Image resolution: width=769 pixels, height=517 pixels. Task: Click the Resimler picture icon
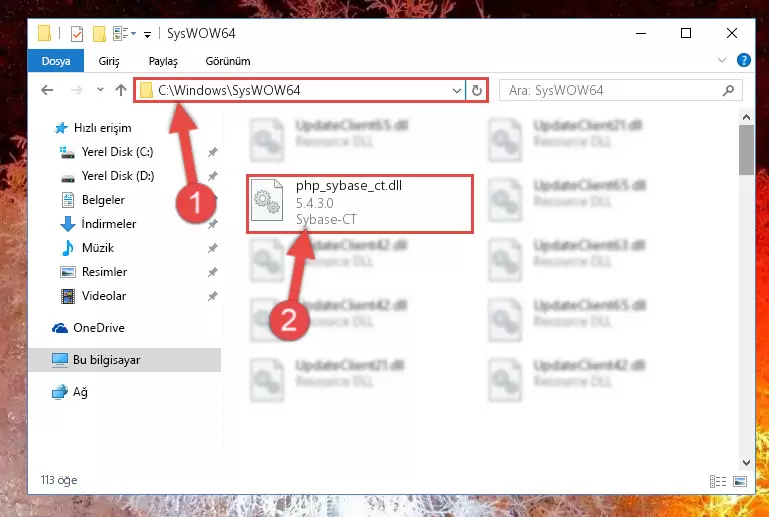point(68,272)
